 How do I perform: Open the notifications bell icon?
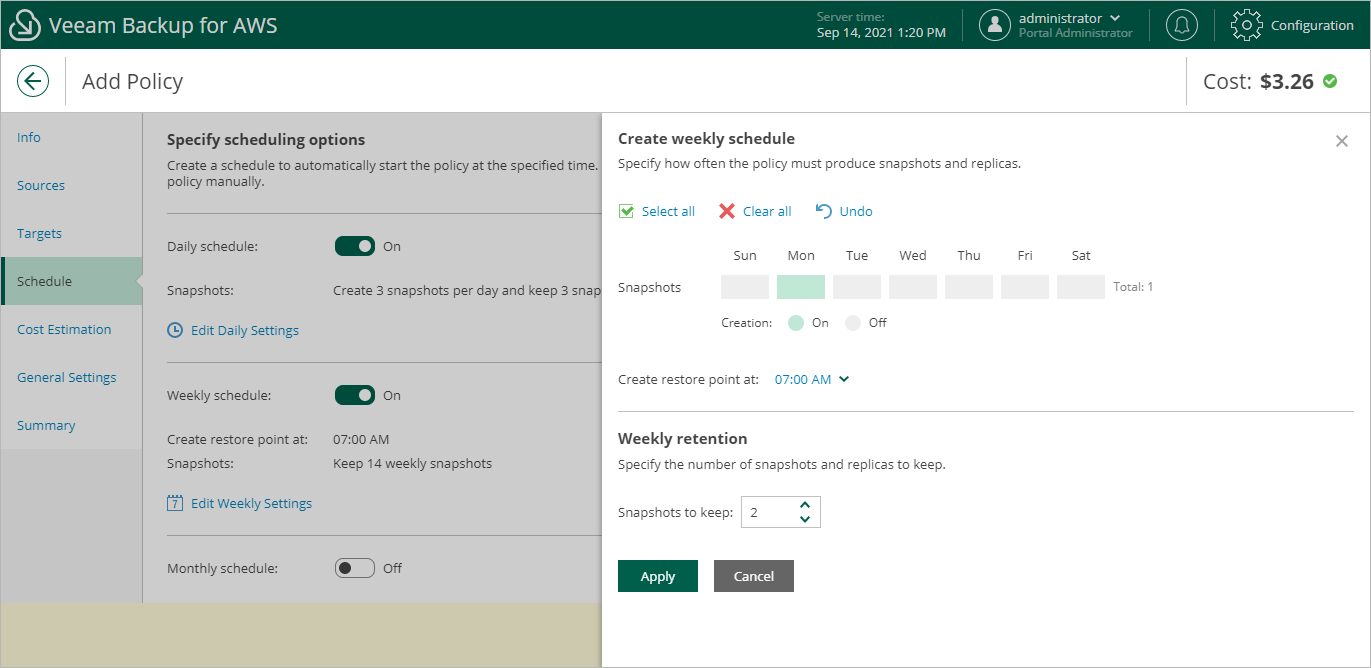[x=1182, y=25]
